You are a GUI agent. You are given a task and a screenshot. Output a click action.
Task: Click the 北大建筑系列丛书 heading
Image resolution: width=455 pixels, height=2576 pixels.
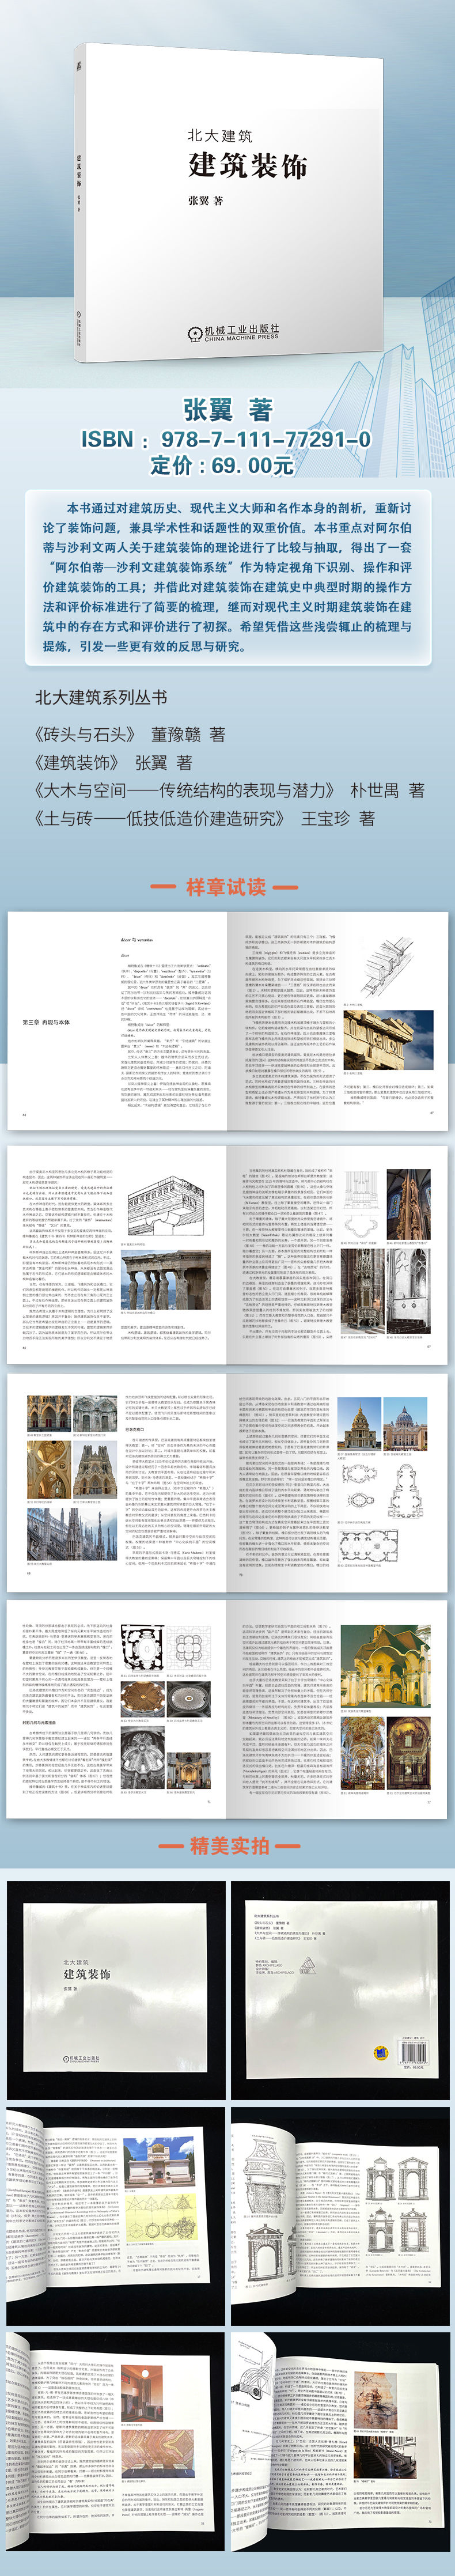point(101,697)
